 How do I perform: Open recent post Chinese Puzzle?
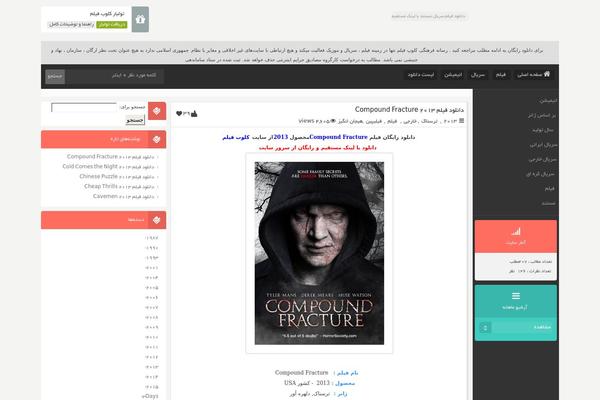coord(117,176)
